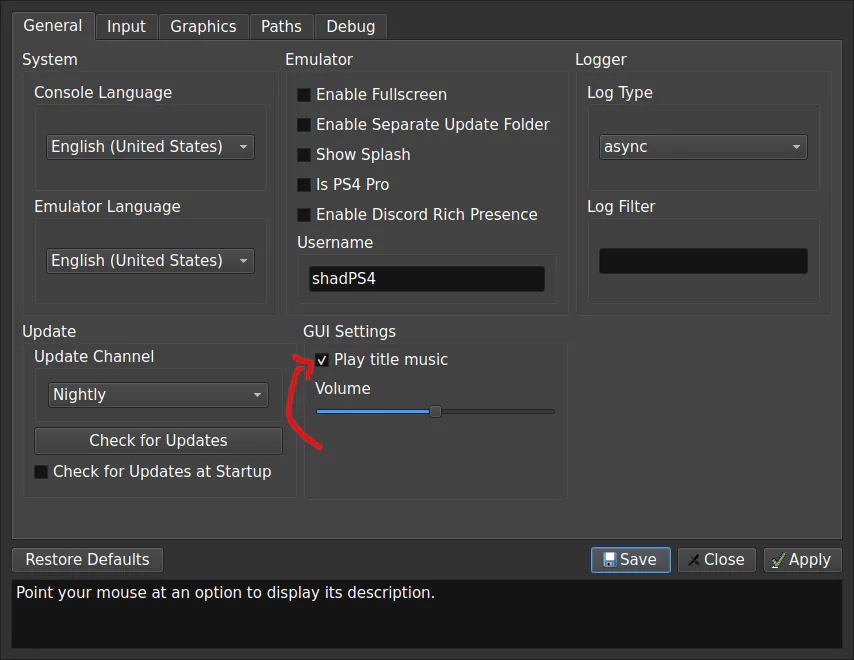The image size is (854, 660).
Task: Enable Fullscreen checkbox
Action: (x=303, y=95)
